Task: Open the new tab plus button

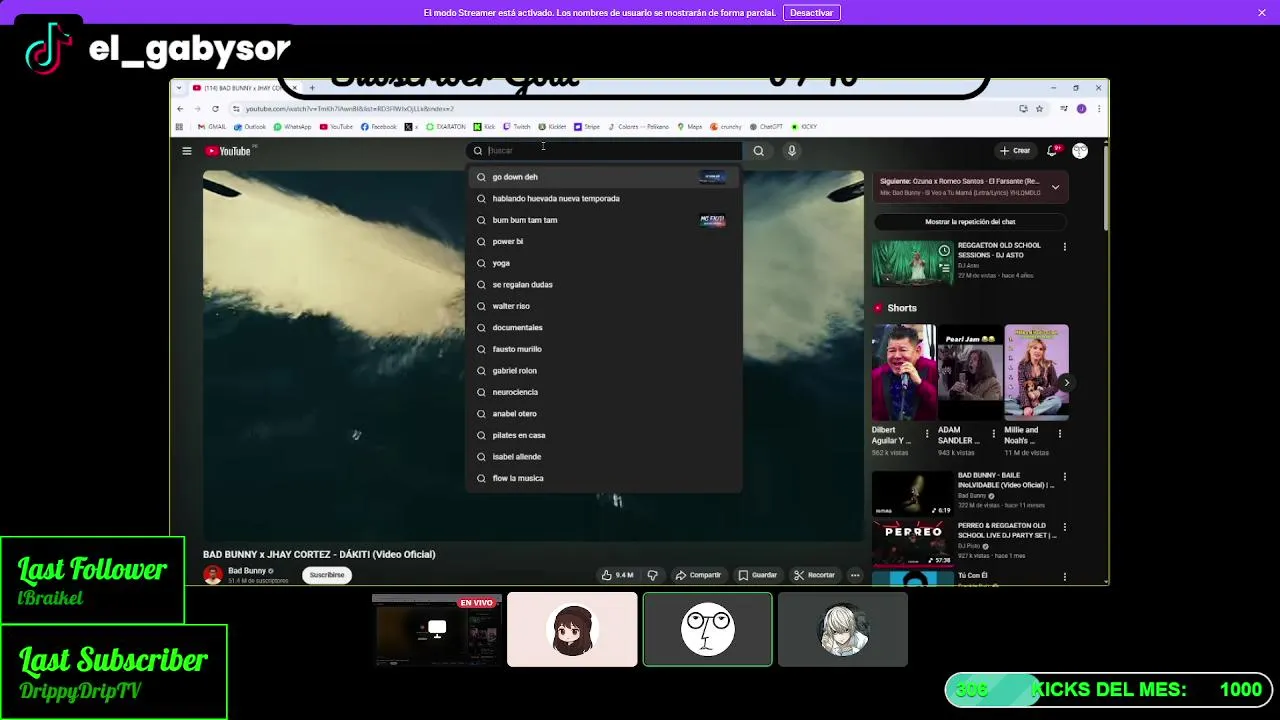Action: [312, 88]
